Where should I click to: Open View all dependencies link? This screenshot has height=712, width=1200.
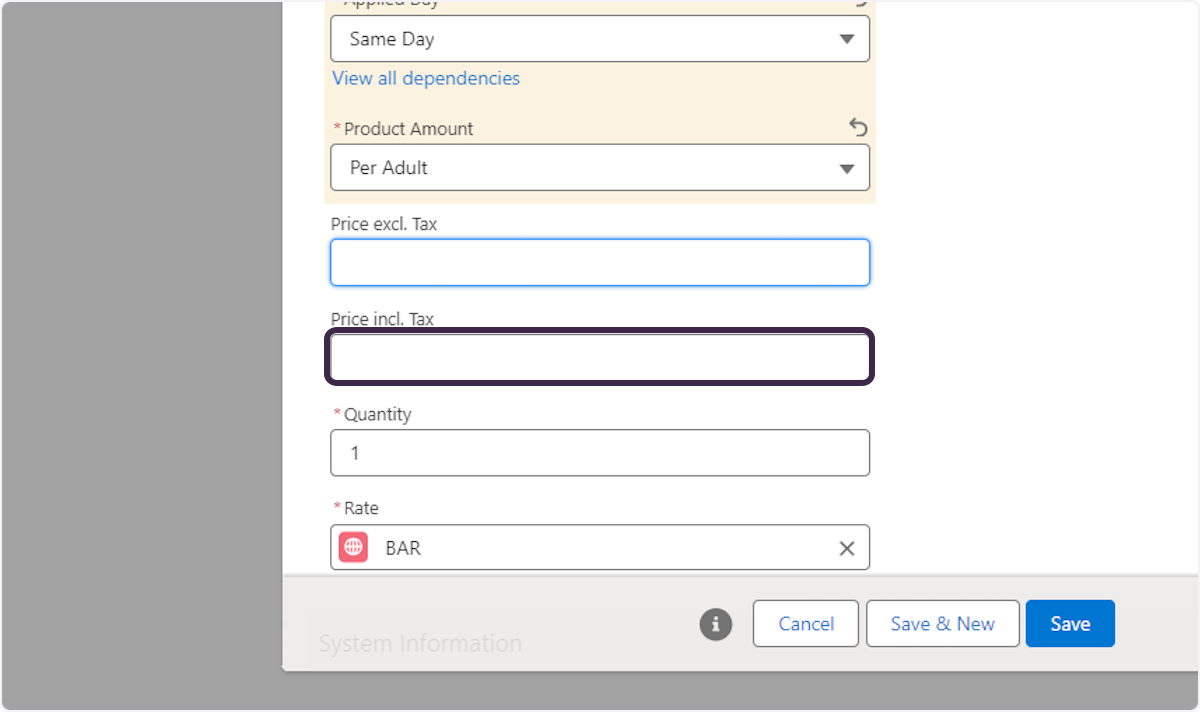(426, 78)
